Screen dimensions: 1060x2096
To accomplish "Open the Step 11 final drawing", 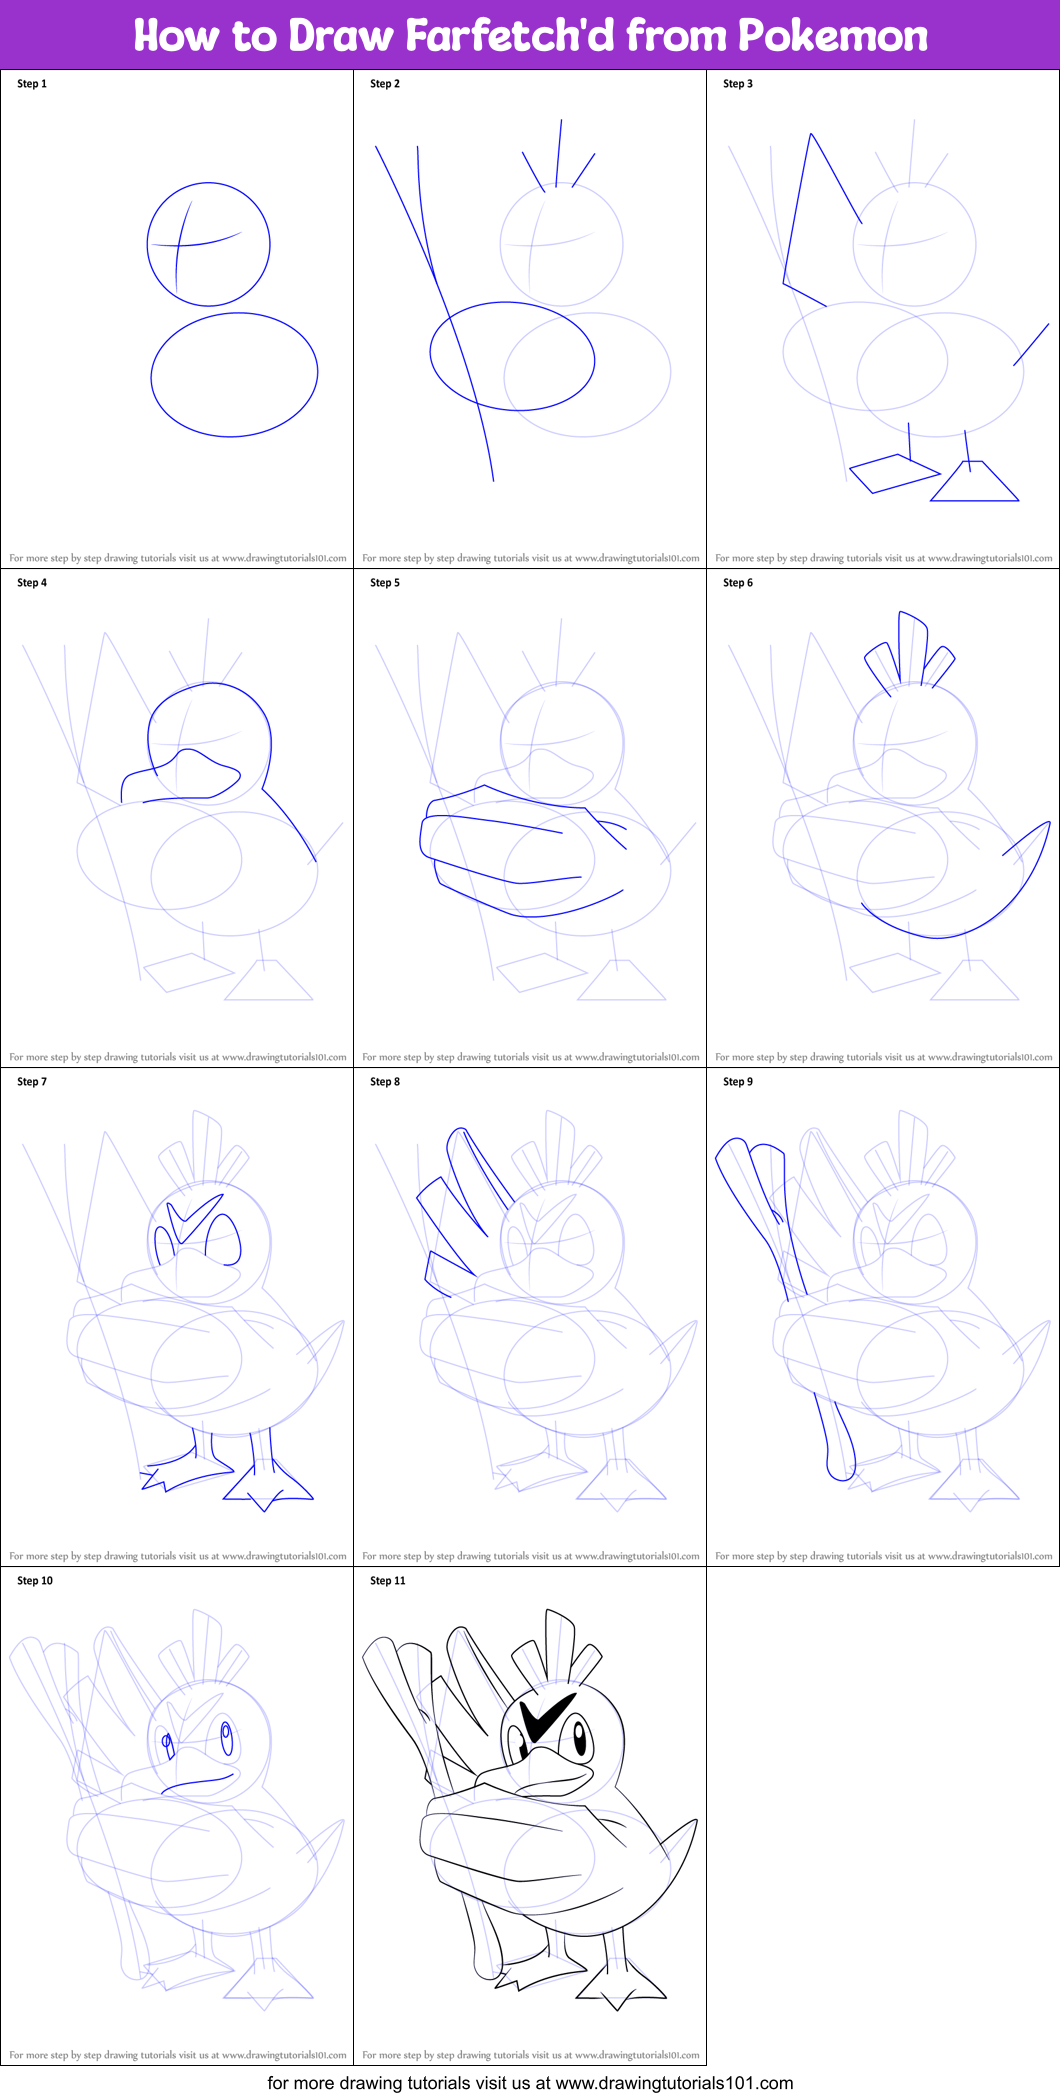I will point(530,1816).
